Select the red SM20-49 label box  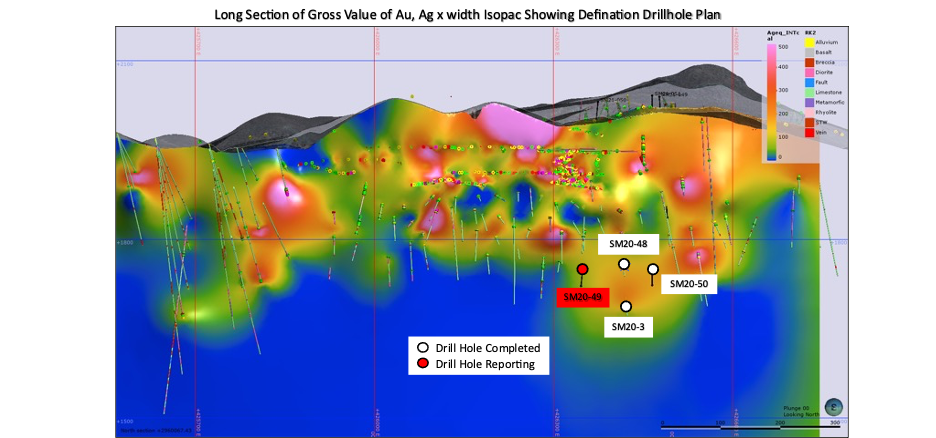(581, 297)
